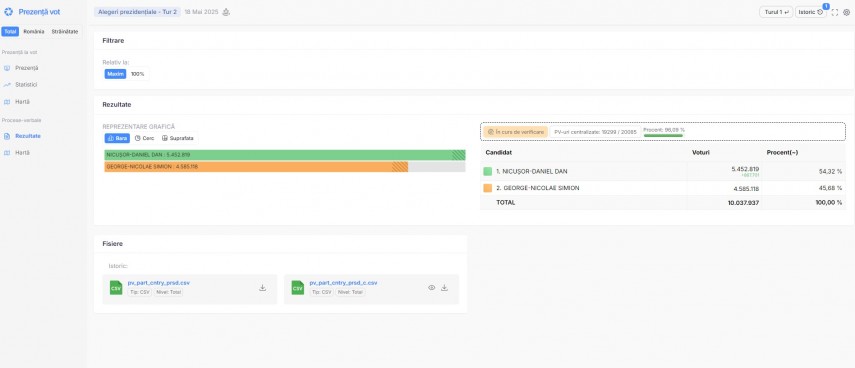Select the Străinătate tab
Image resolution: width=855 pixels, height=368 pixels.
[x=65, y=32]
